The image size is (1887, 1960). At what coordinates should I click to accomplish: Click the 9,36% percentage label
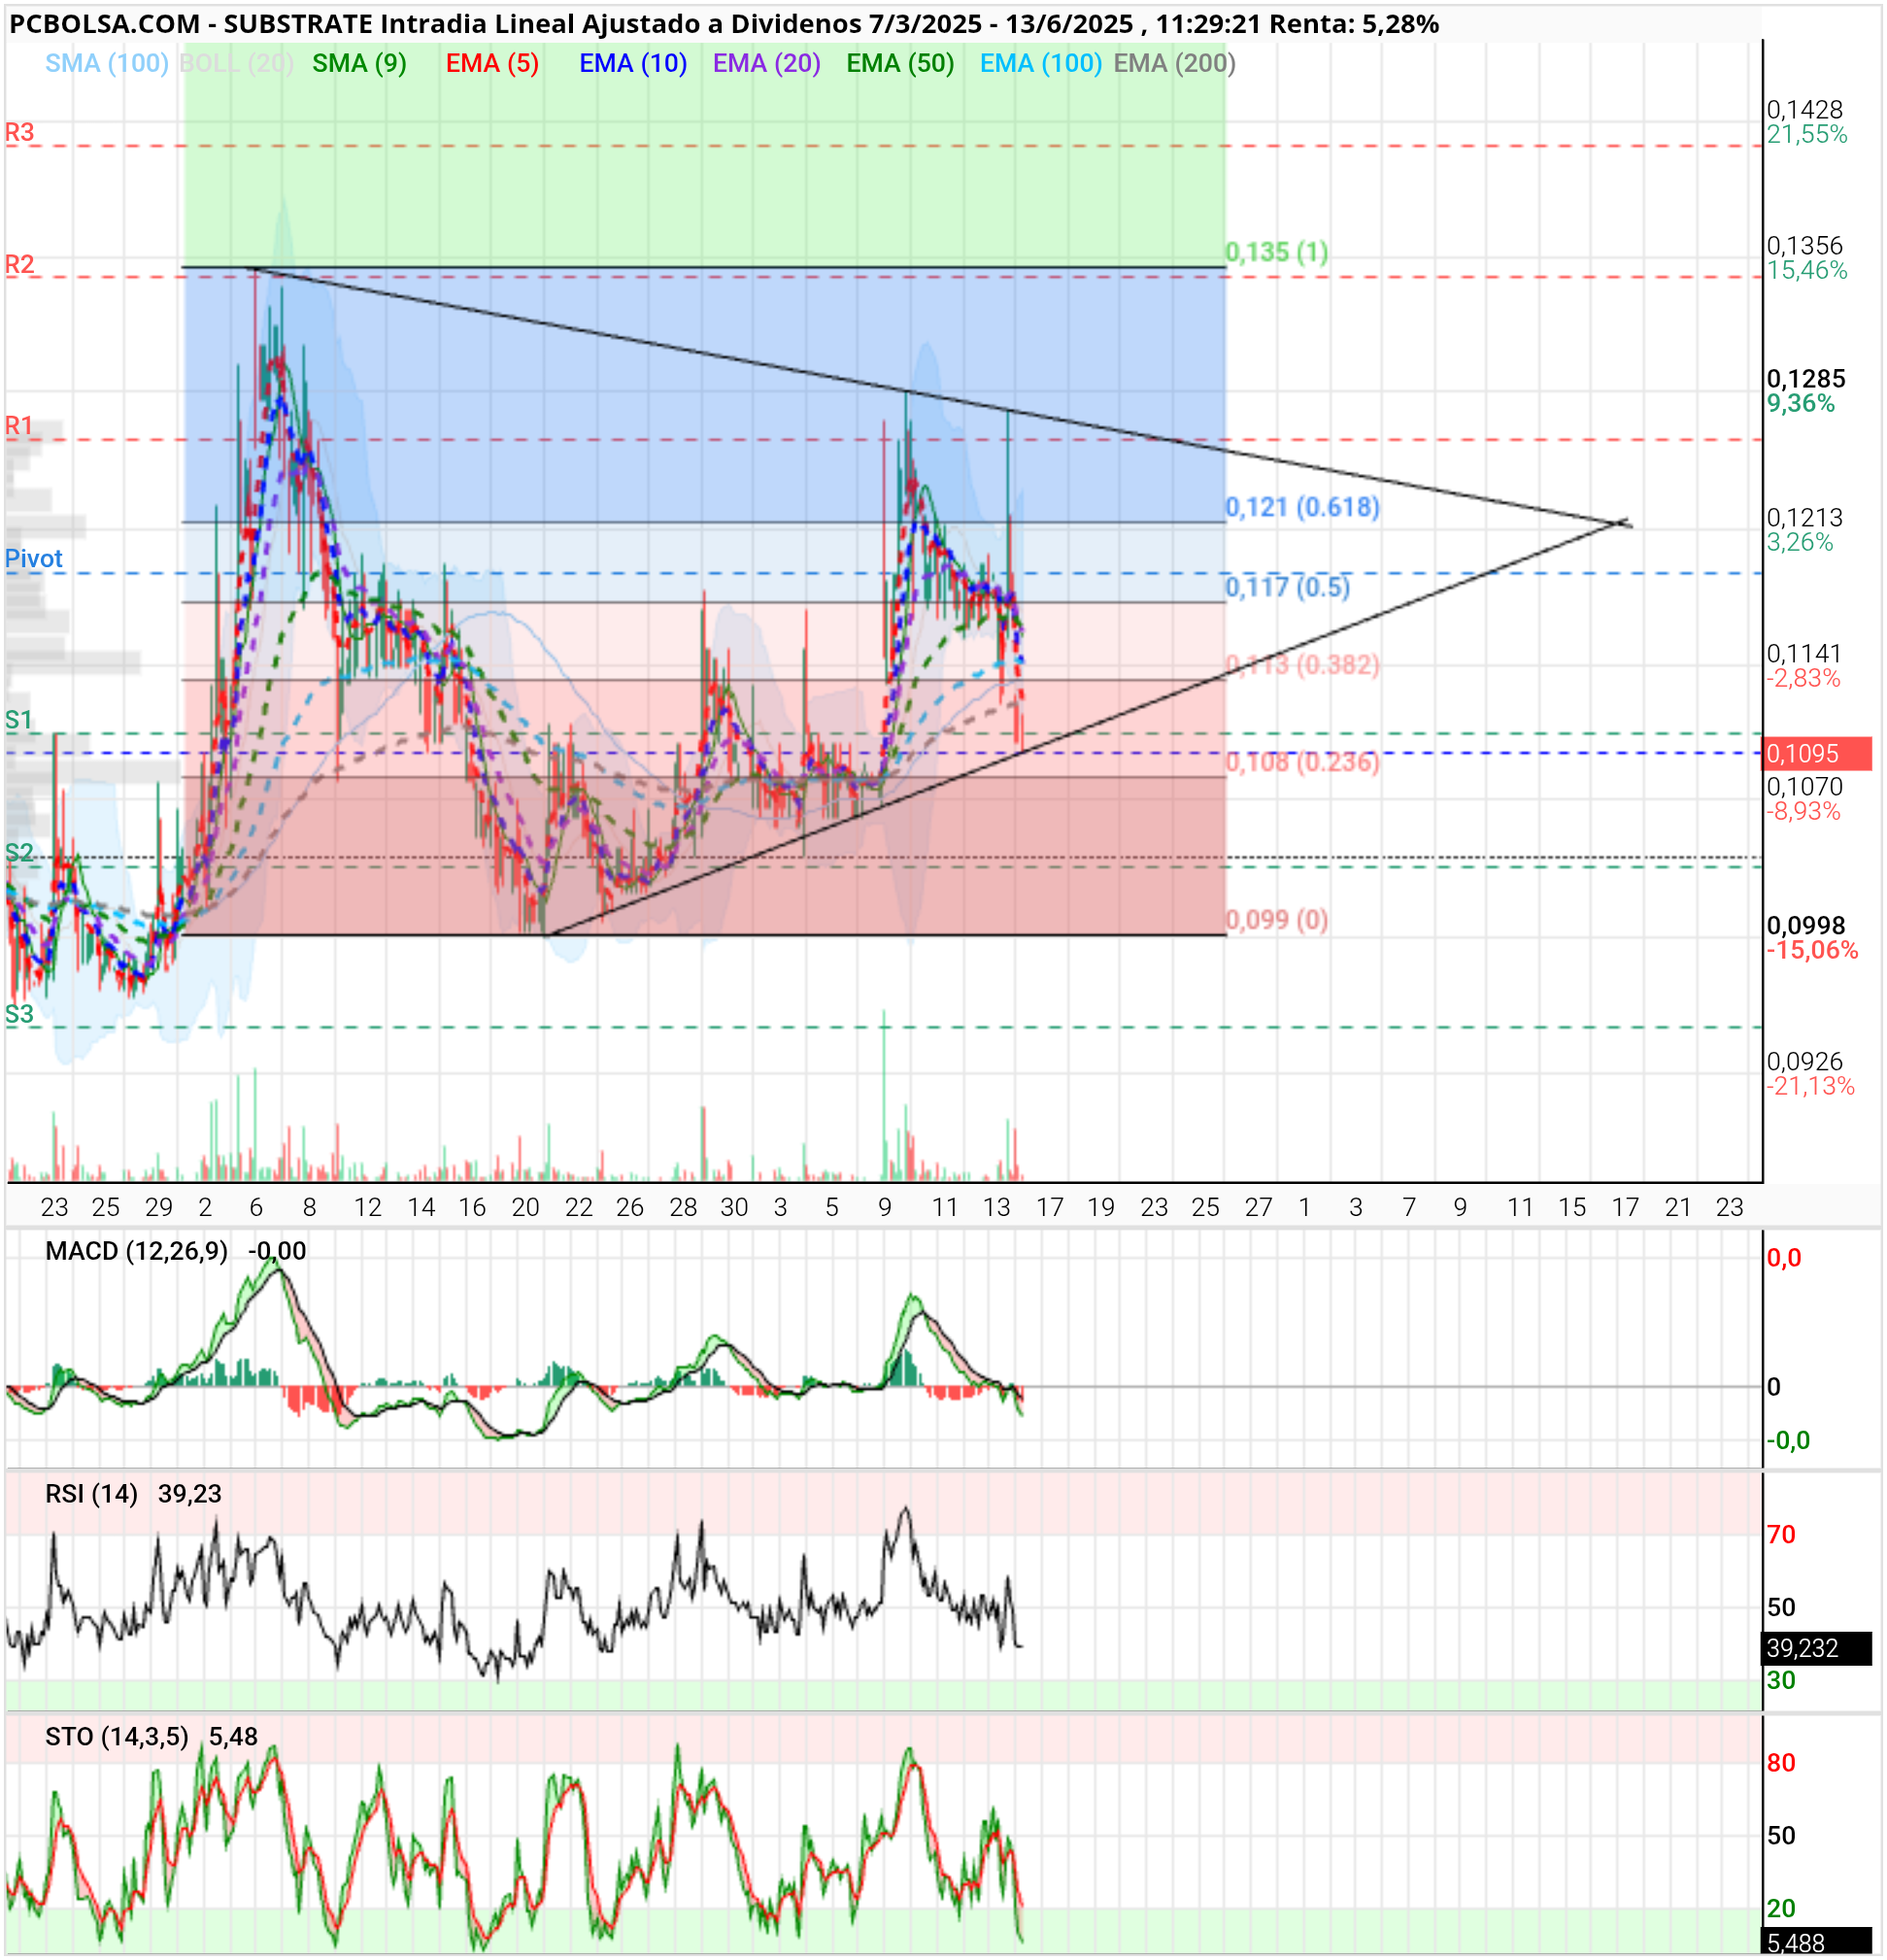click(x=1800, y=403)
